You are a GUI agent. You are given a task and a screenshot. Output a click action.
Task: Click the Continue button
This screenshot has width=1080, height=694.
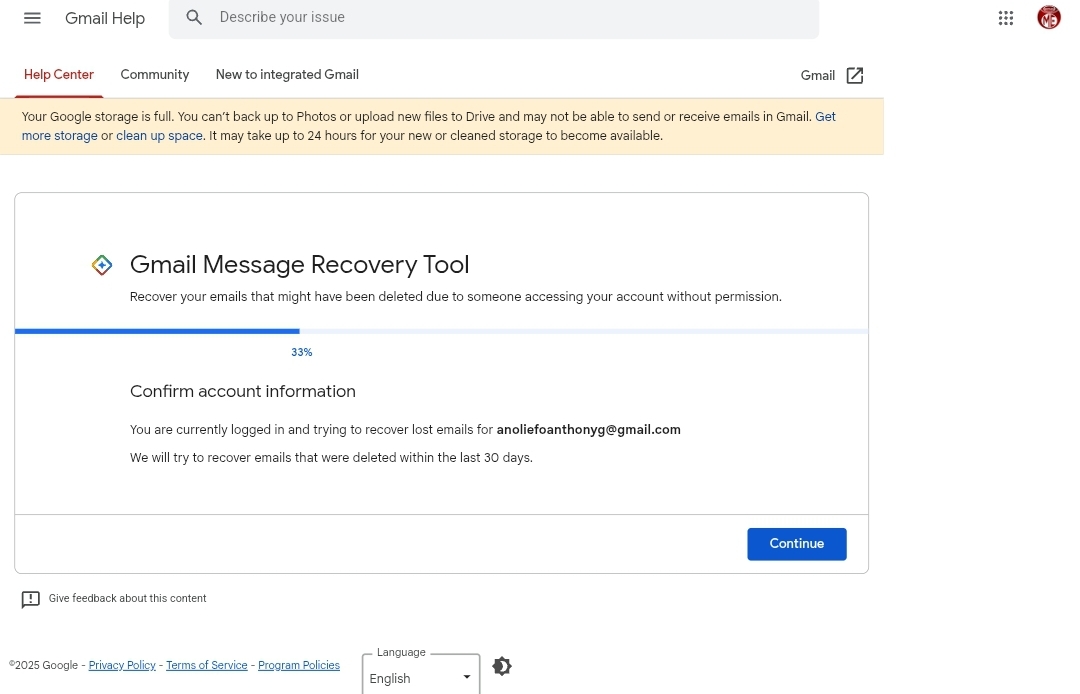(796, 544)
